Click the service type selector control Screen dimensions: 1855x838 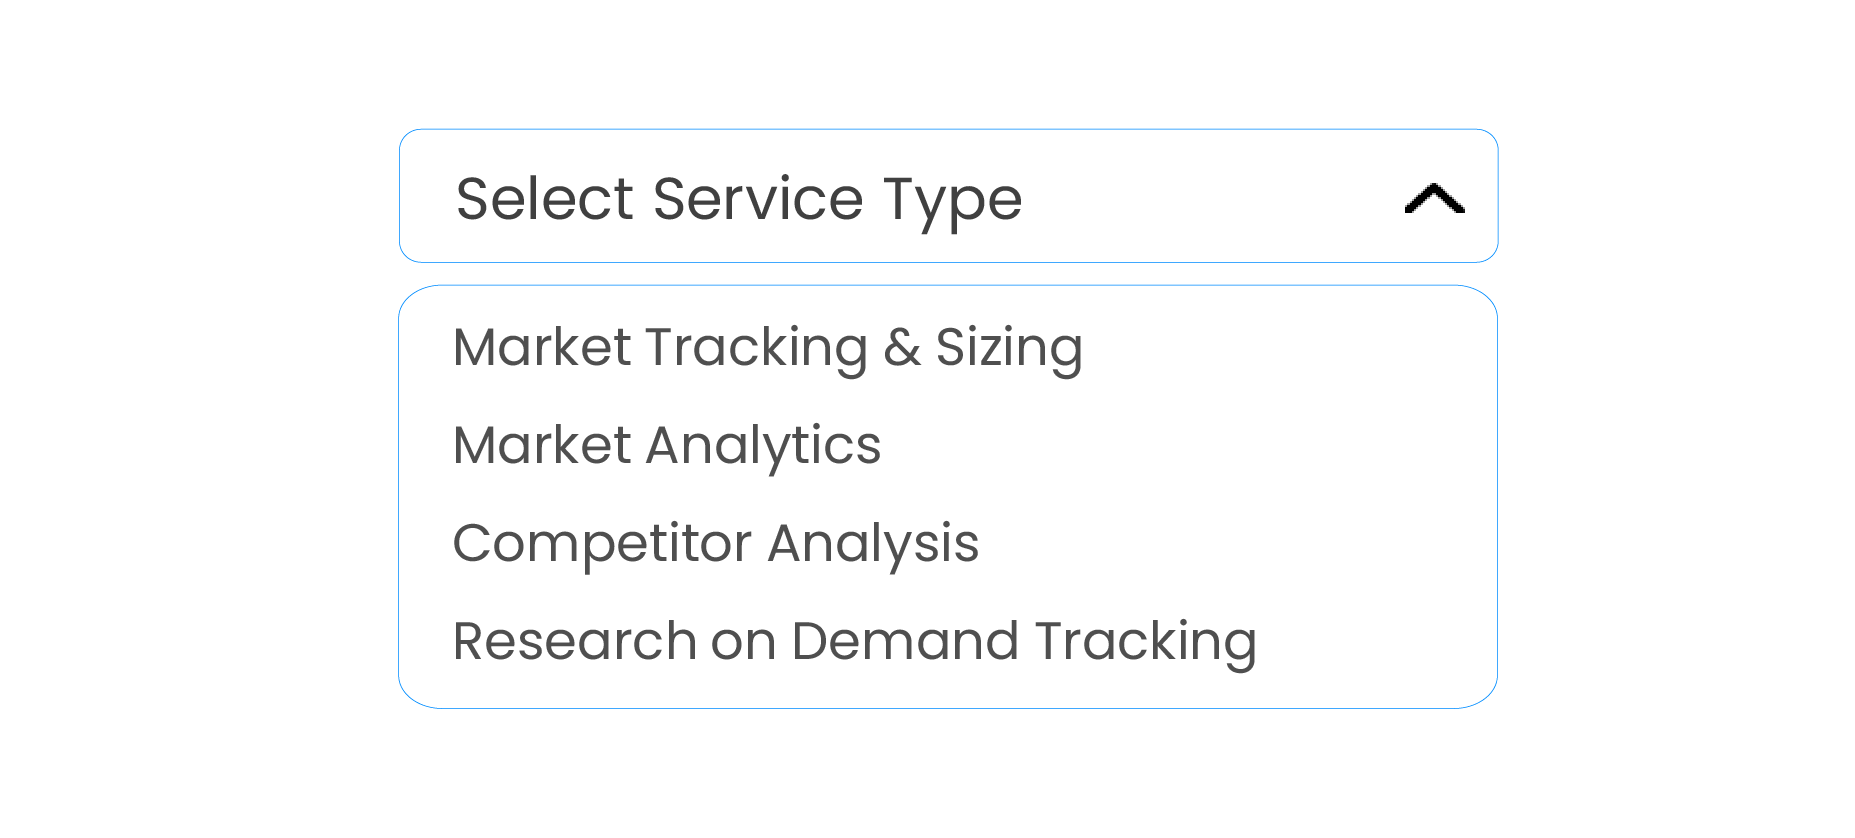[946, 195]
